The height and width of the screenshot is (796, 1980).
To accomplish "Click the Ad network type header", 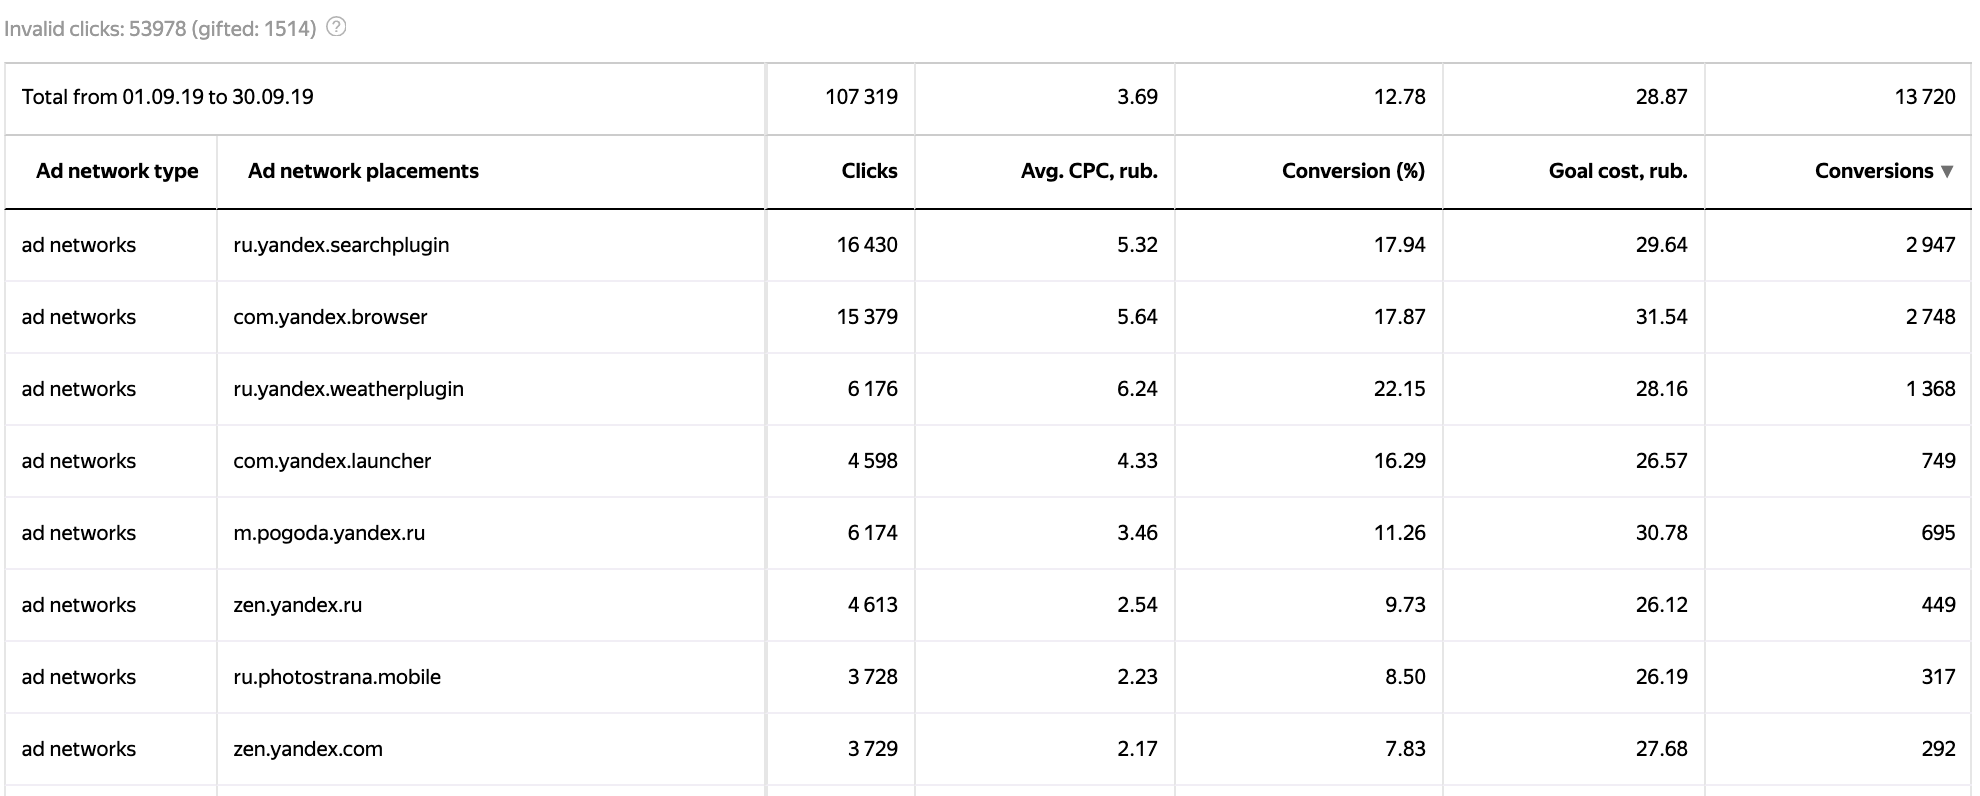I will click(x=117, y=171).
